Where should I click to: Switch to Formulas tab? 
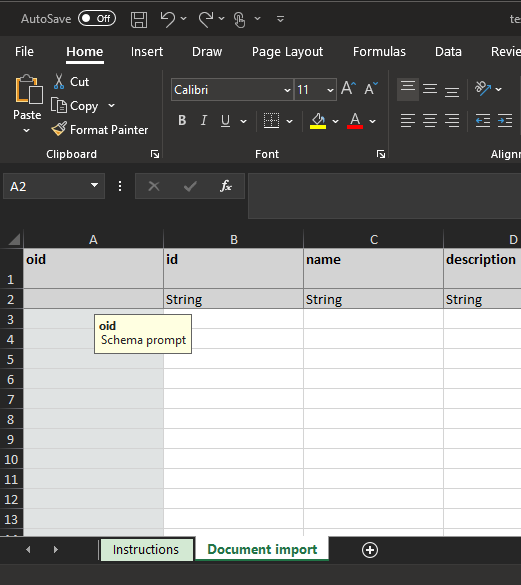pos(379,51)
